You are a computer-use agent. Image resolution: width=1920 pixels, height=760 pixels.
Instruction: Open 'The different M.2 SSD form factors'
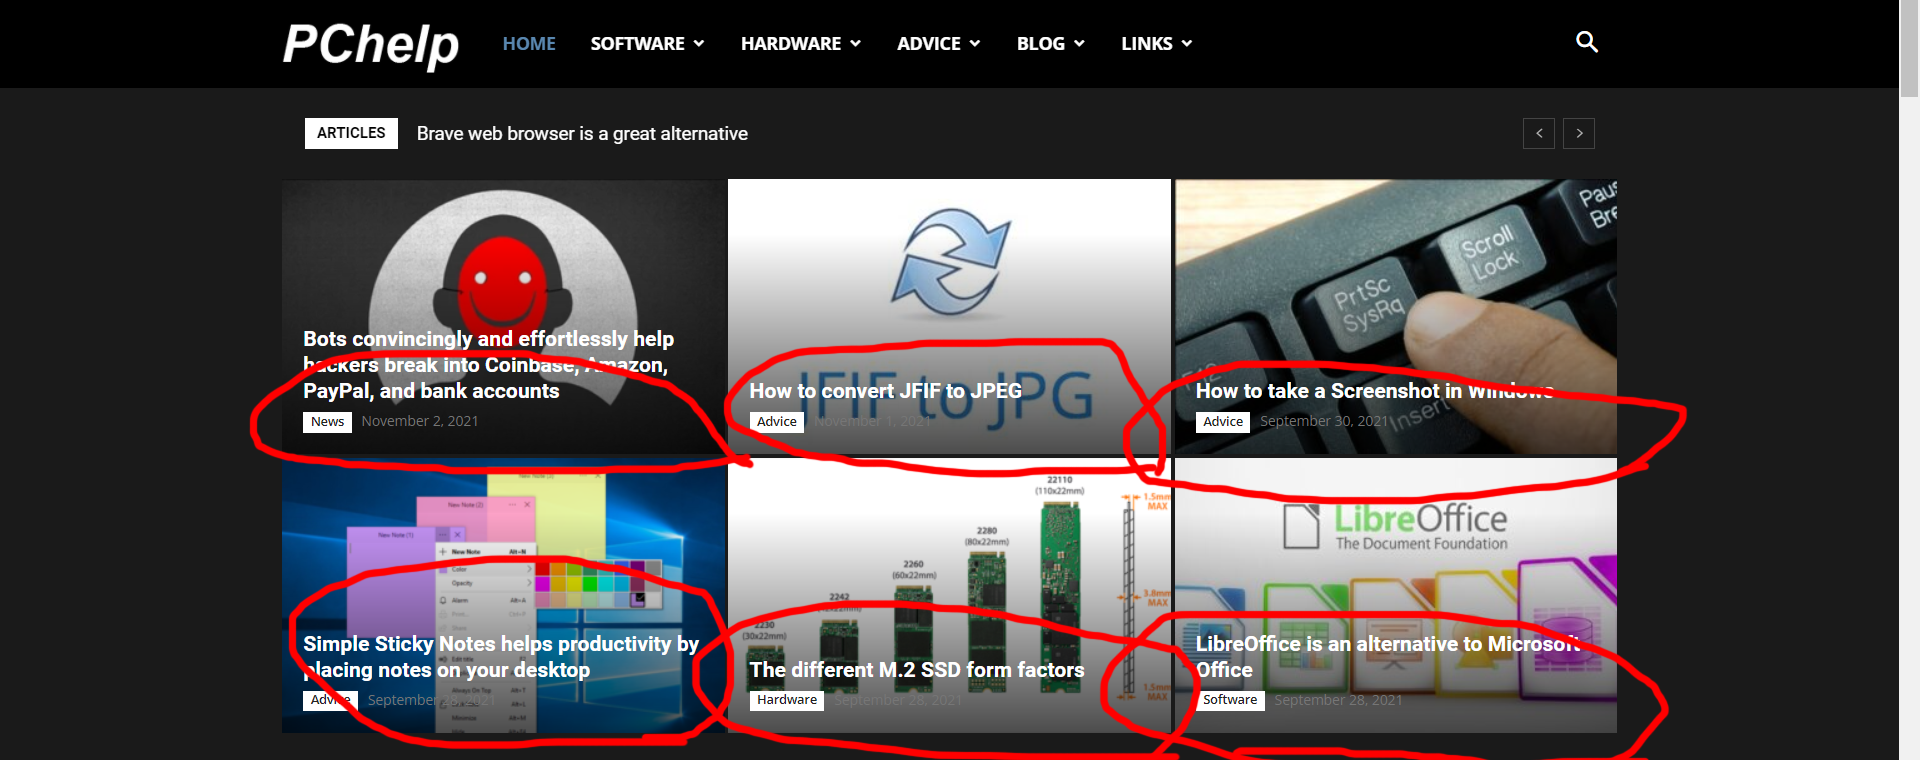point(917,670)
